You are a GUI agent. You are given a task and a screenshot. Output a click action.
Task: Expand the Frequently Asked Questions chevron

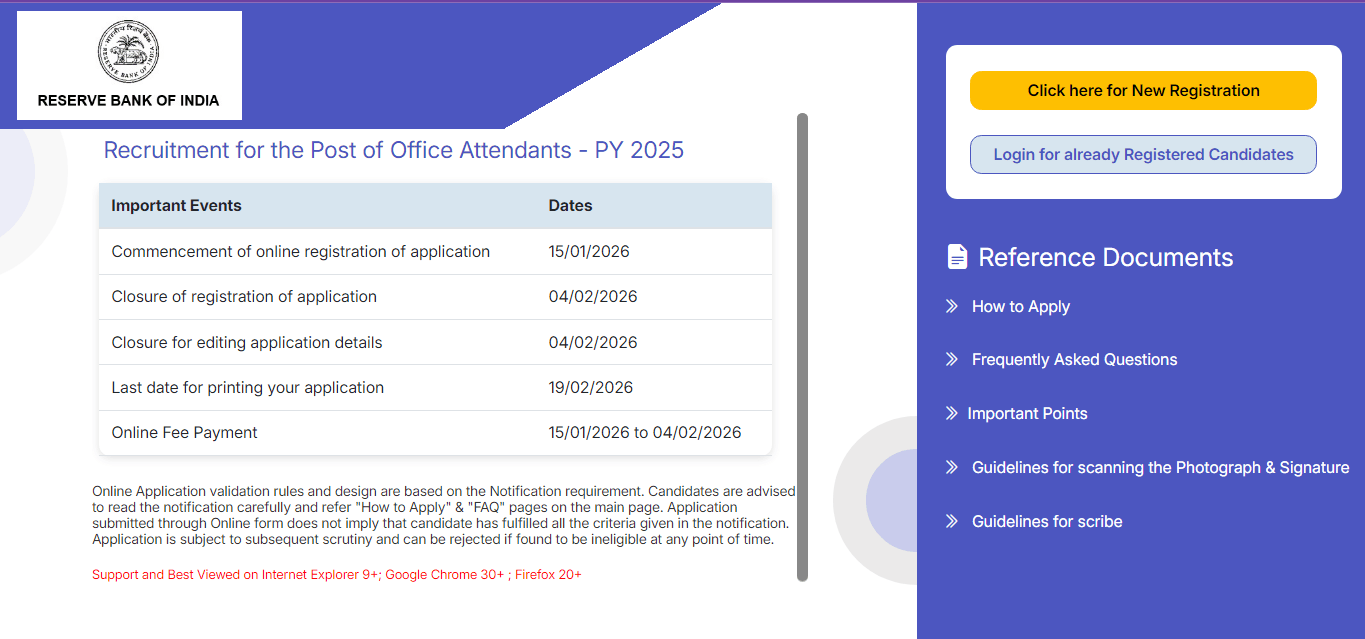pos(950,359)
